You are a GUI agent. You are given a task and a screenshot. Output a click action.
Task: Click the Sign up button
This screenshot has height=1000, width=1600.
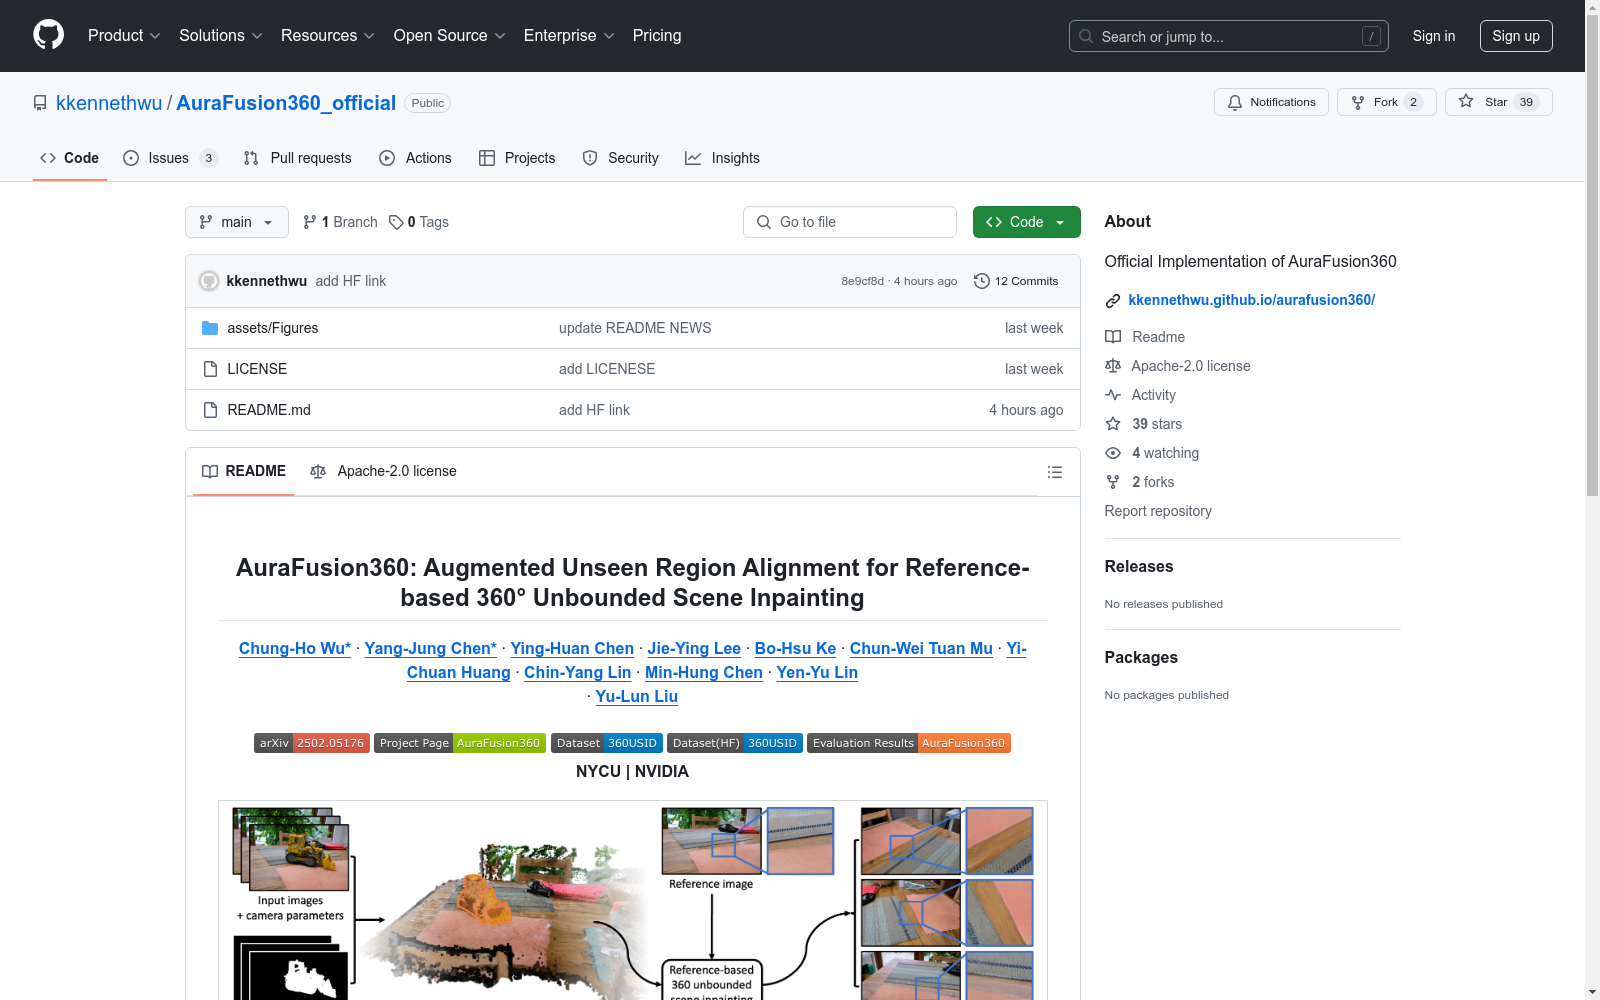pos(1516,36)
